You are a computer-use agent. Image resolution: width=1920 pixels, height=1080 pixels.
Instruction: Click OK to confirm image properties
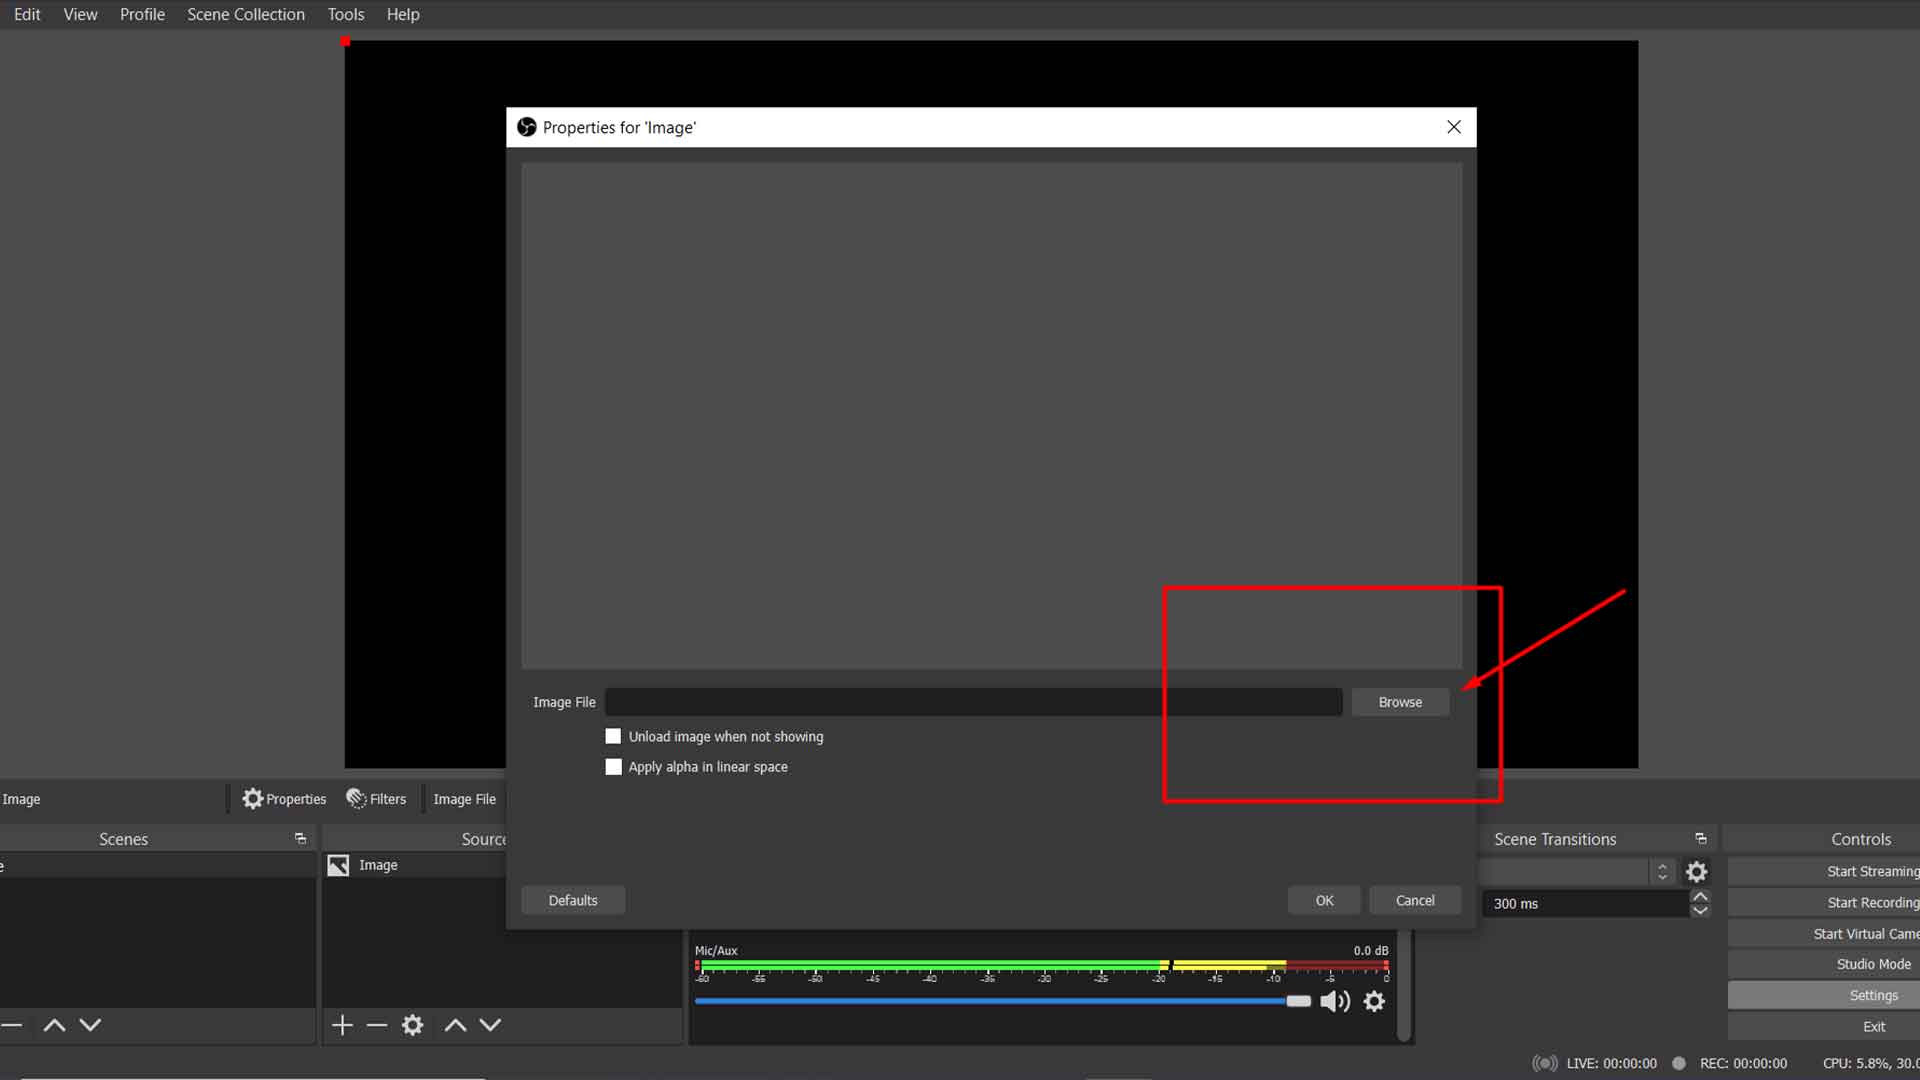(x=1324, y=899)
